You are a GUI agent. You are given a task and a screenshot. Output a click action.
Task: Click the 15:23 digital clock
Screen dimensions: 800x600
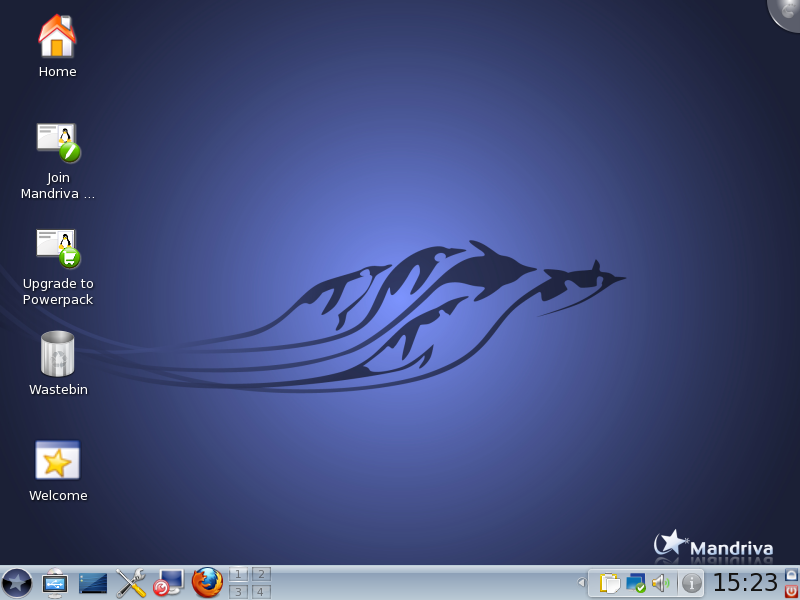click(x=745, y=583)
